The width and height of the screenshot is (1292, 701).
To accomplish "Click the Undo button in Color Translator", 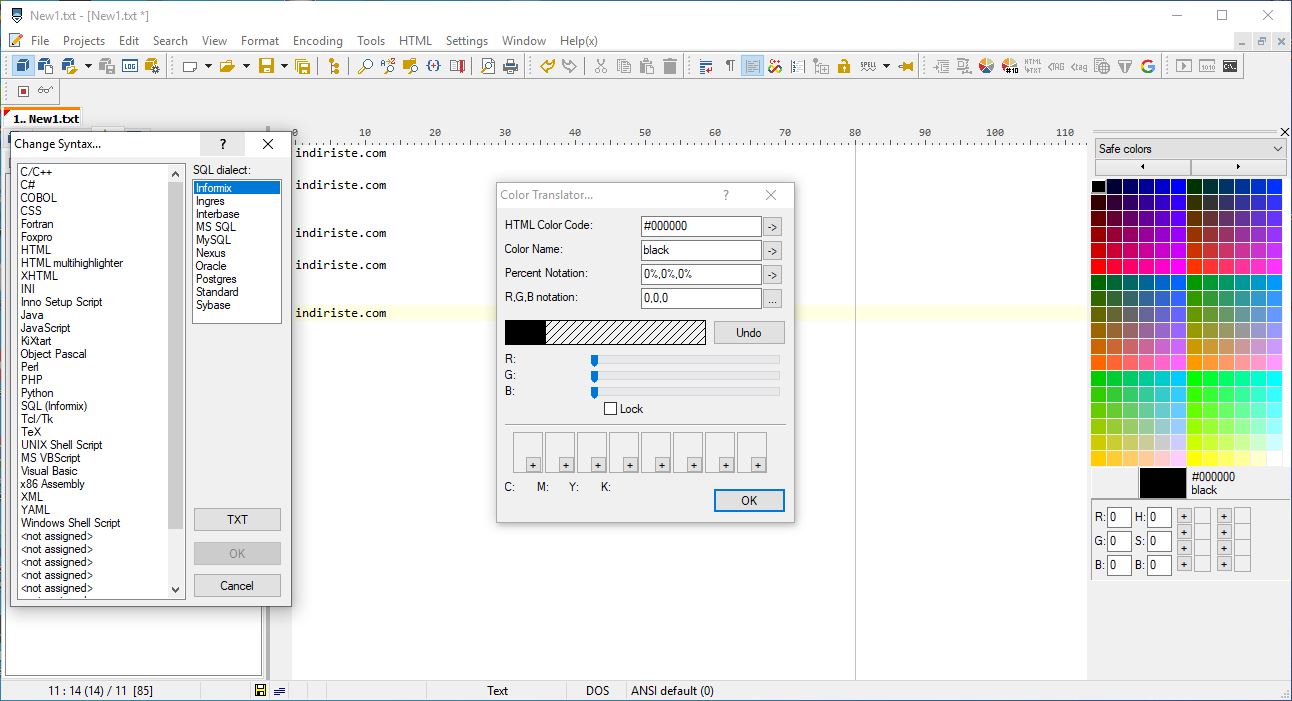I will click(749, 333).
